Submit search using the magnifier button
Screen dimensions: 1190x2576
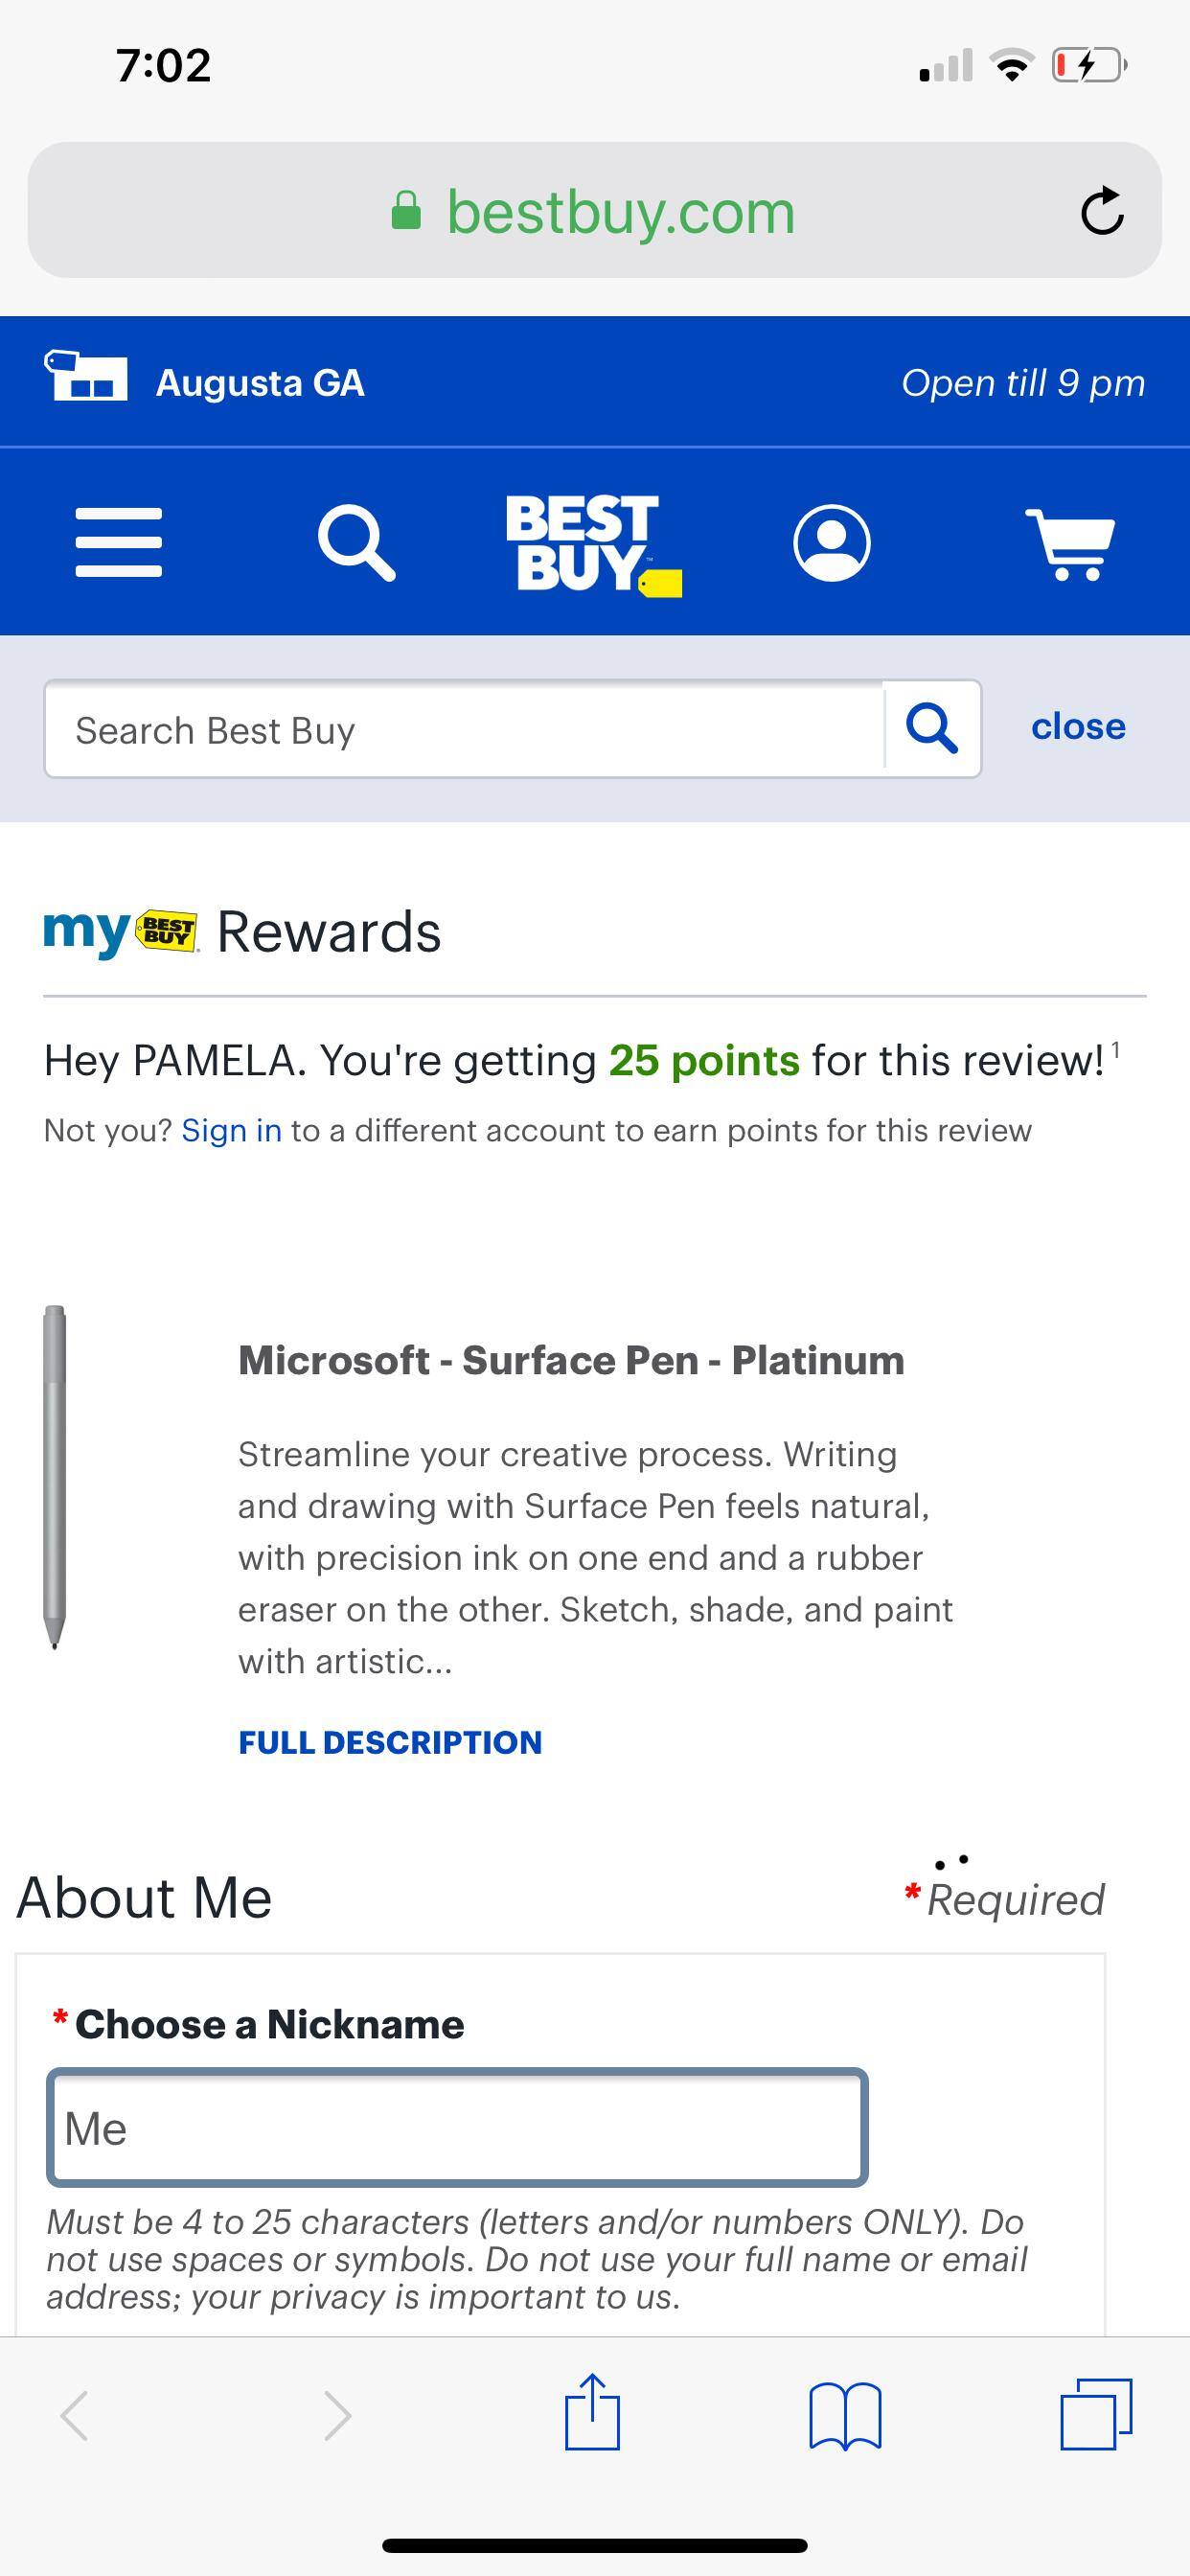pos(933,729)
